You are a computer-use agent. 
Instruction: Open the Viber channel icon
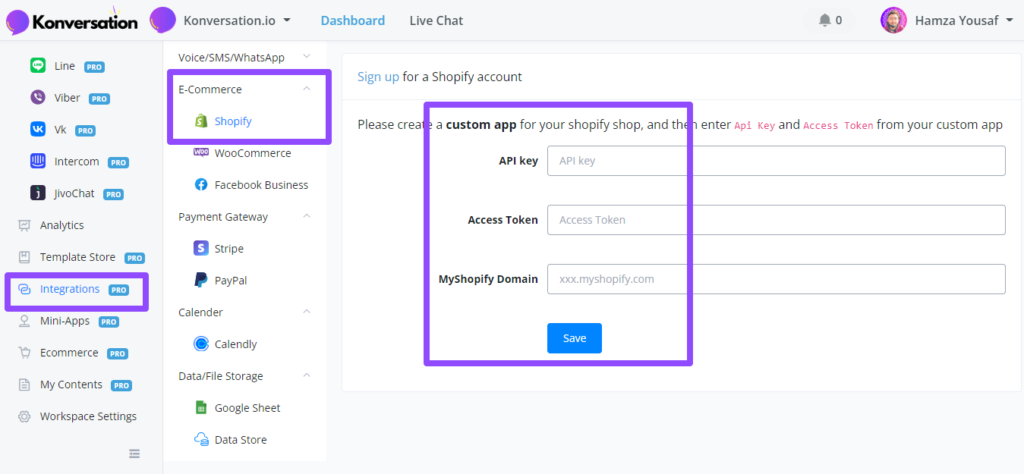(38, 98)
